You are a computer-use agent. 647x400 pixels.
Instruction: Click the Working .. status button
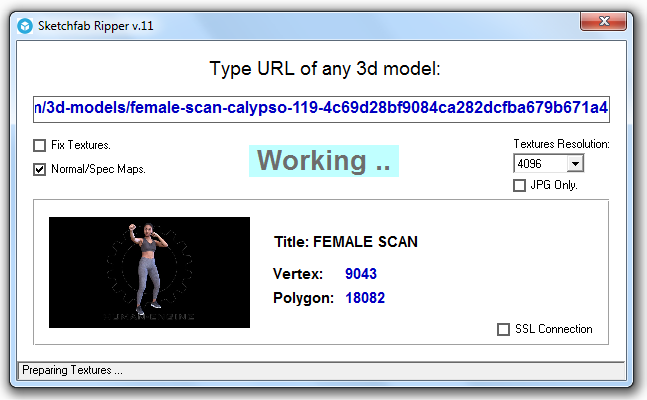pos(323,160)
